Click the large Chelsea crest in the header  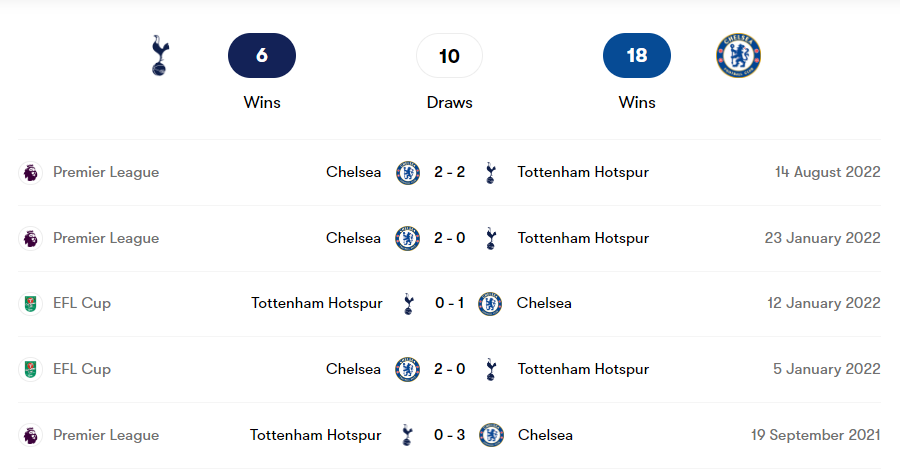pos(738,56)
